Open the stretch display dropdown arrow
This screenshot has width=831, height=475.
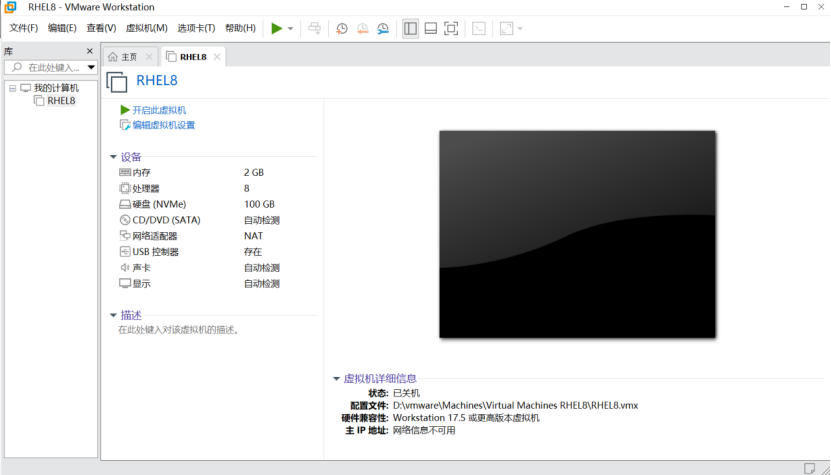520,29
